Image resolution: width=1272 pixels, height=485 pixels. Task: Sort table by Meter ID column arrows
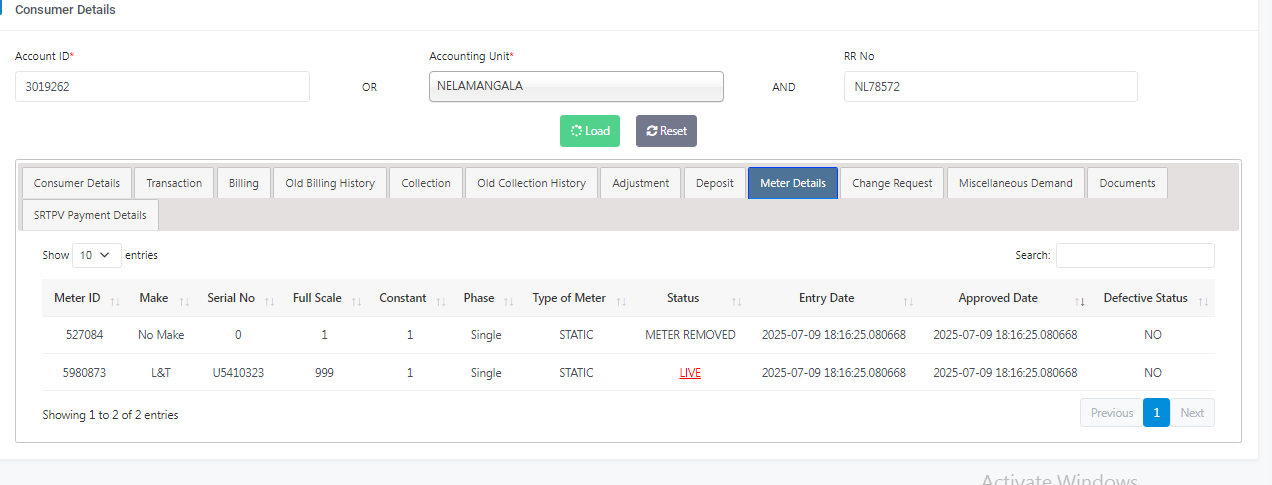(115, 300)
